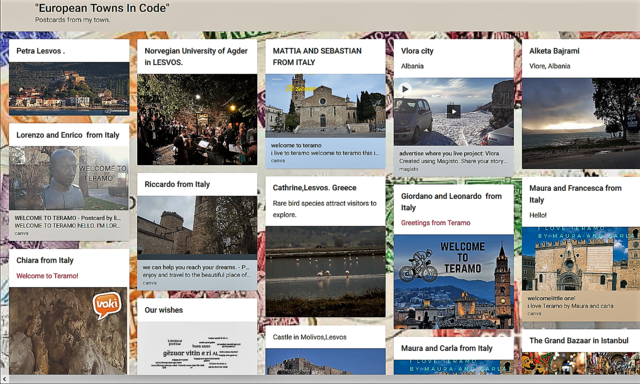Open the Welcome to Teramo cyclist poster
This screenshot has width=640, height=384.
[x=453, y=282]
